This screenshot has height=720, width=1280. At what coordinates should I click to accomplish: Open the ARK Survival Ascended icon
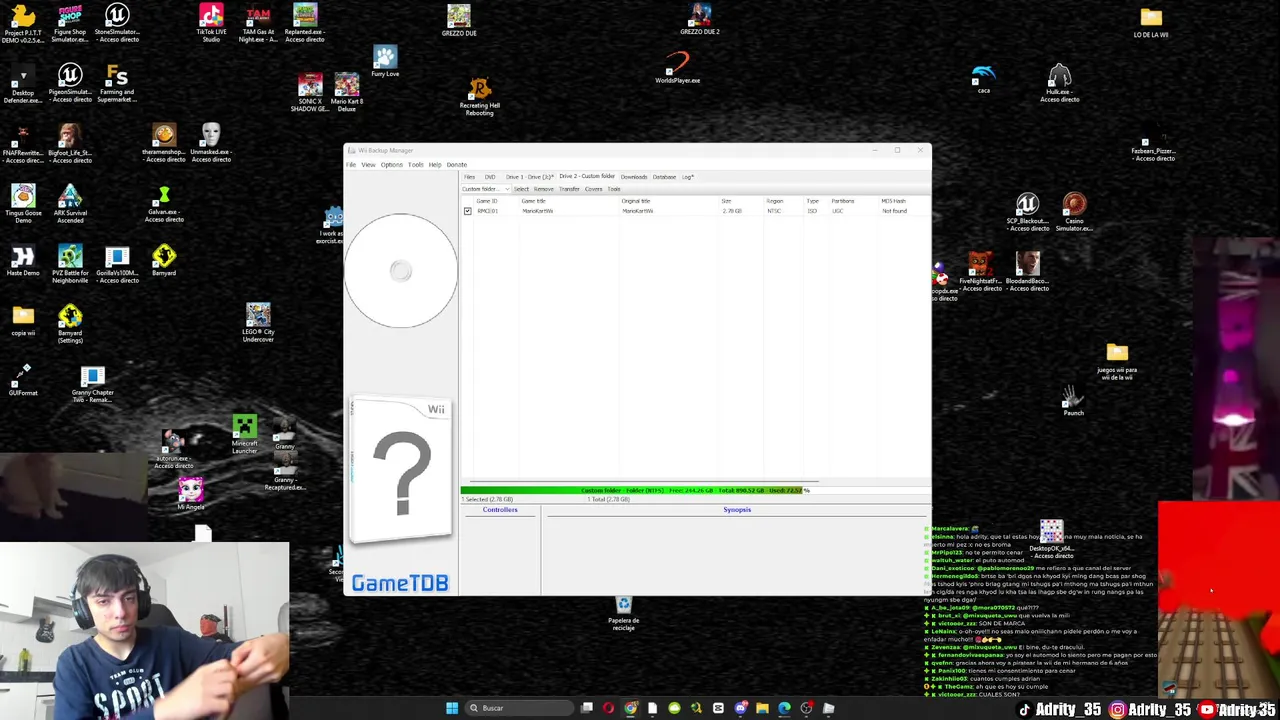[70, 204]
